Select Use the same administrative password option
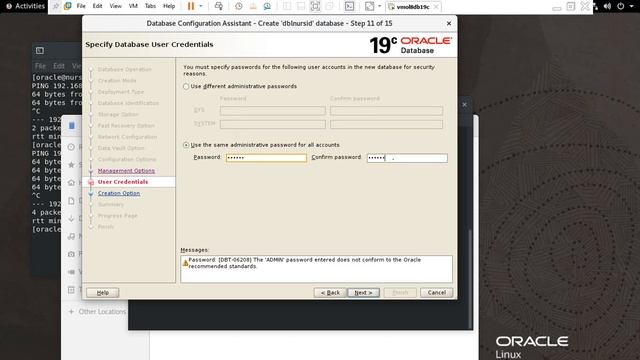Screen dimensions: 640x360 click(x=186, y=145)
